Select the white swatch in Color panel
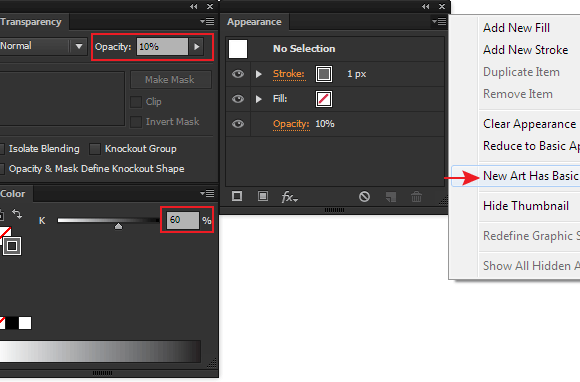Viewport: 580px width, 382px height. pos(25,323)
